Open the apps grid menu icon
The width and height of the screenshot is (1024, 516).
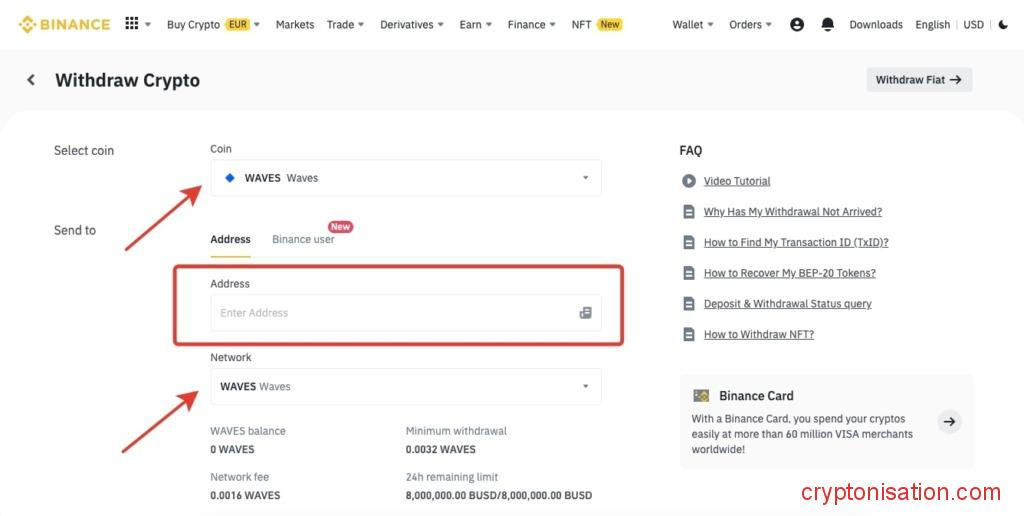pos(132,24)
